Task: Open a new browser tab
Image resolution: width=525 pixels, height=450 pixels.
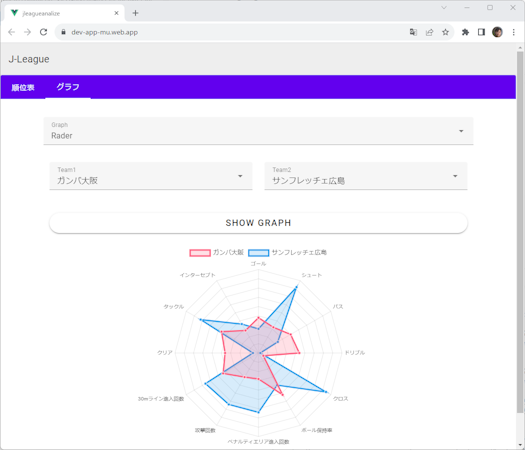Action: point(135,13)
